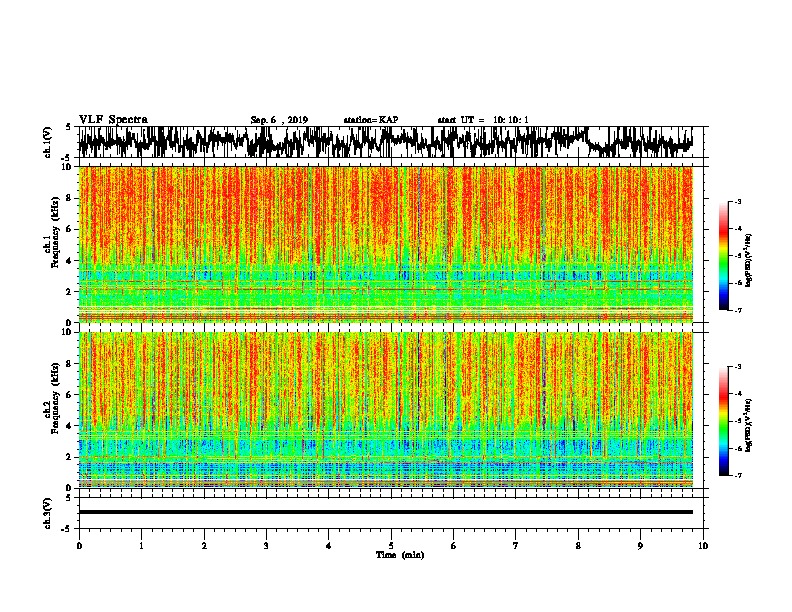This screenshot has width=792, height=612.
Task: Click the ch.2 color scale bar
Action: [724, 421]
